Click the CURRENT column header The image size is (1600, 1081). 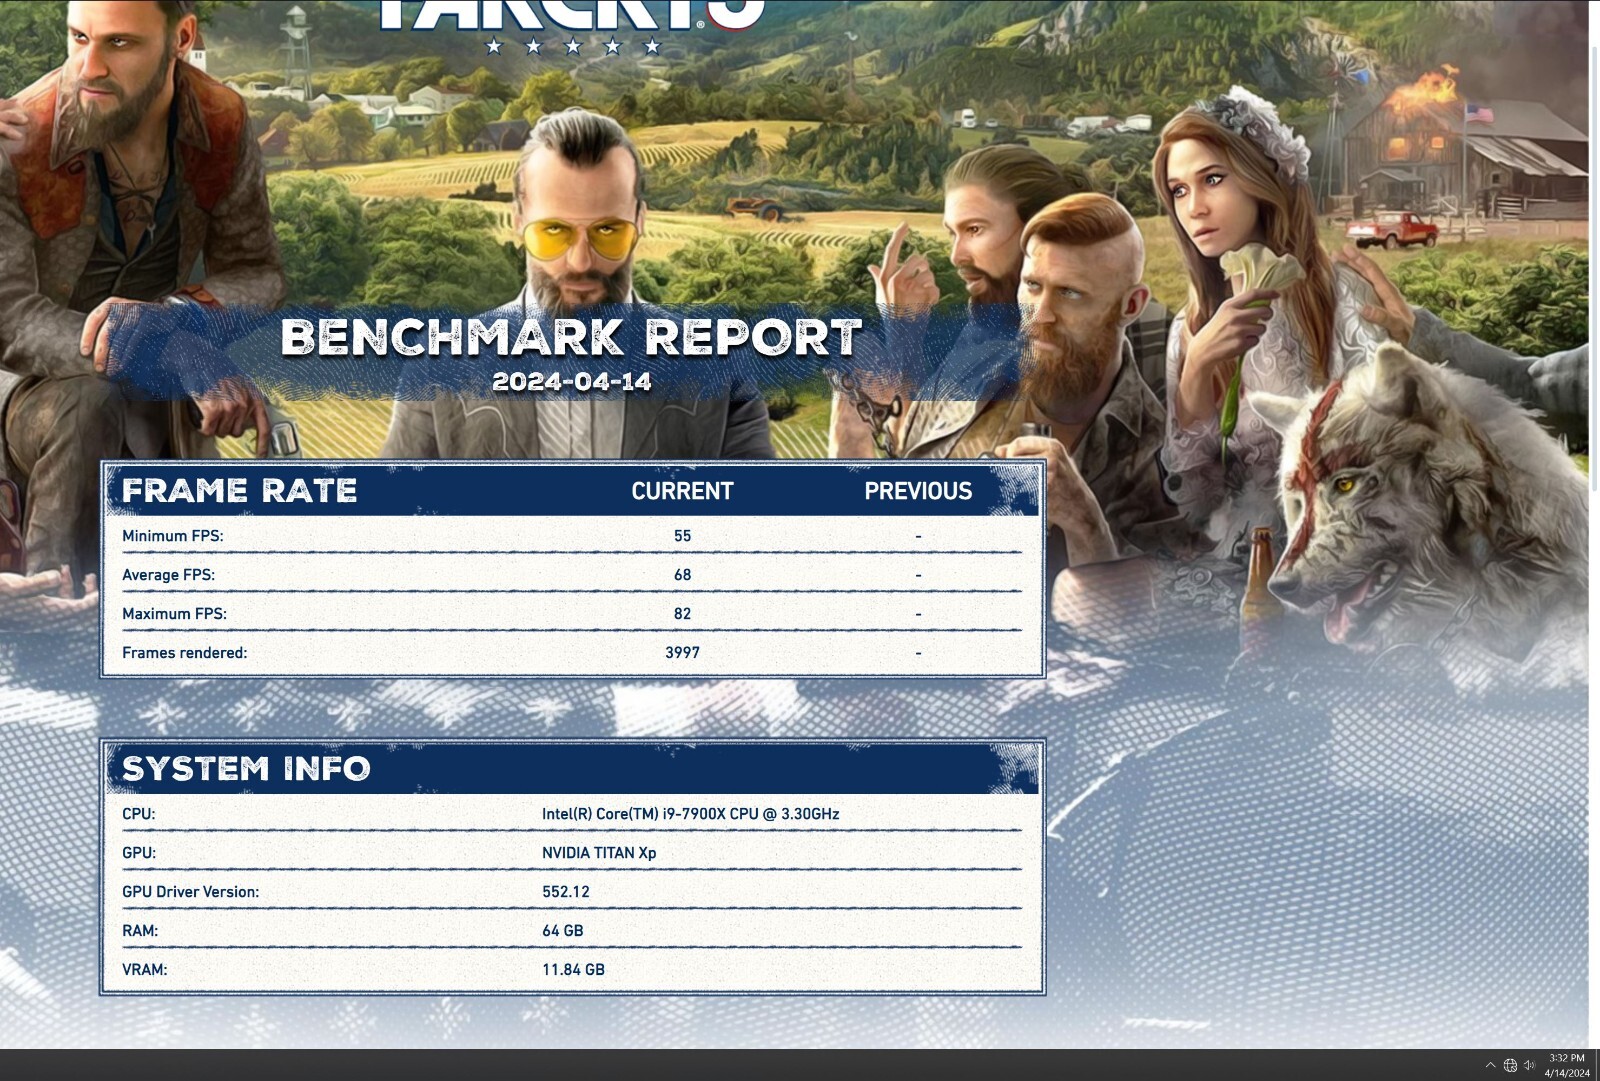point(682,491)
